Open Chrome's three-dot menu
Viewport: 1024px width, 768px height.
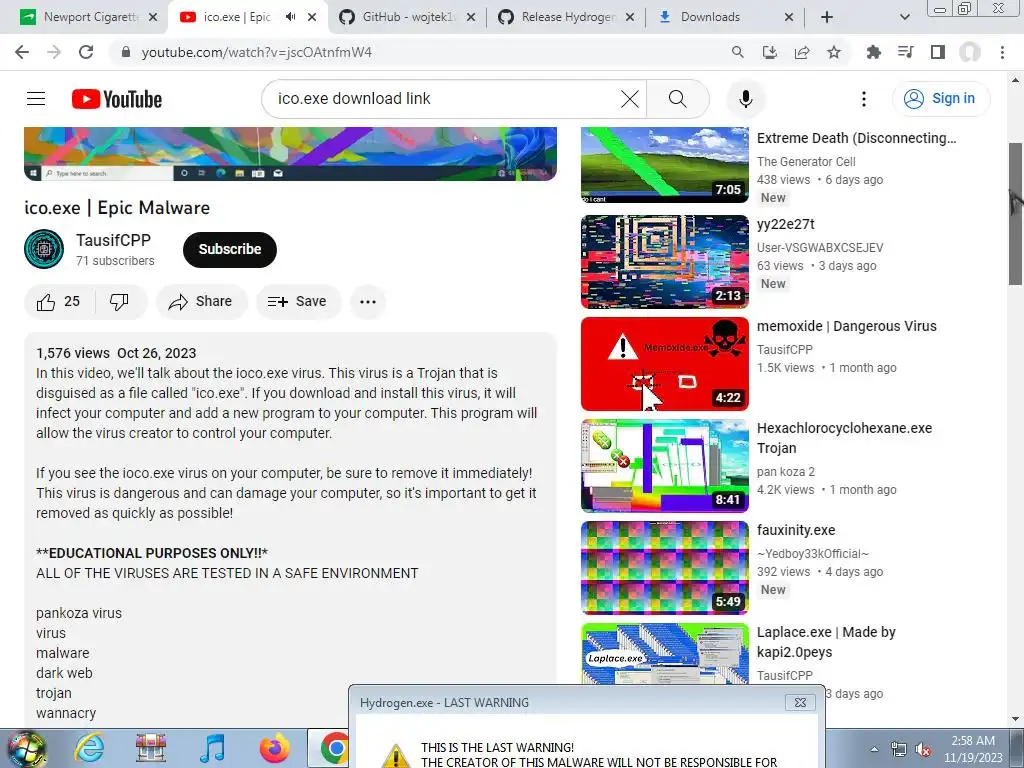click(1002, 52)
